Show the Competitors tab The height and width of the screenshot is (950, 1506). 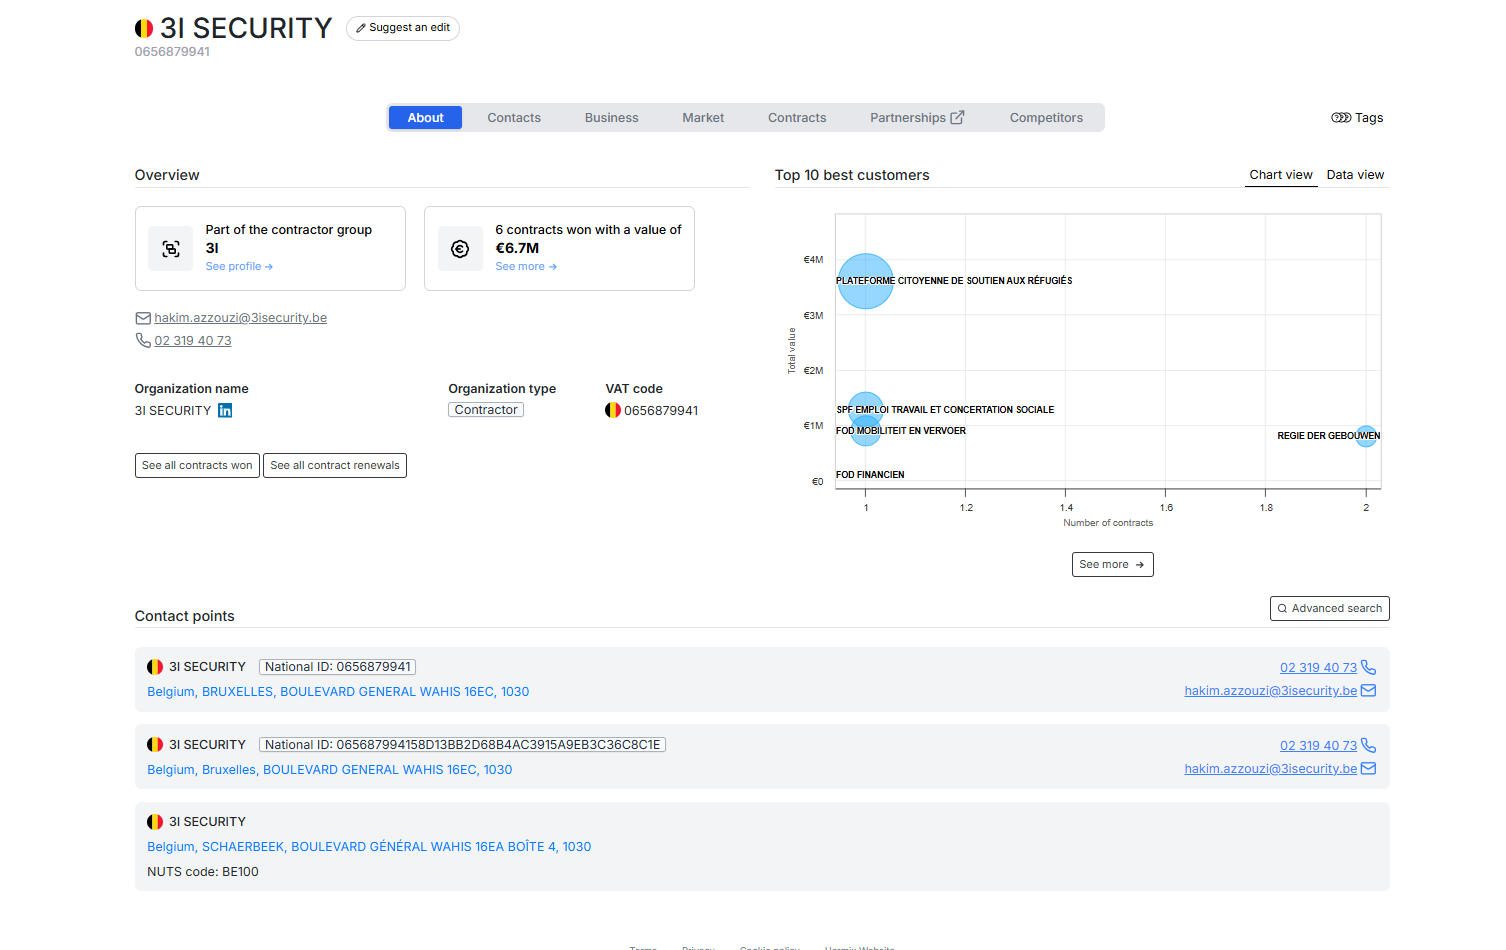pyautogui.click(x=1046, y=118)
